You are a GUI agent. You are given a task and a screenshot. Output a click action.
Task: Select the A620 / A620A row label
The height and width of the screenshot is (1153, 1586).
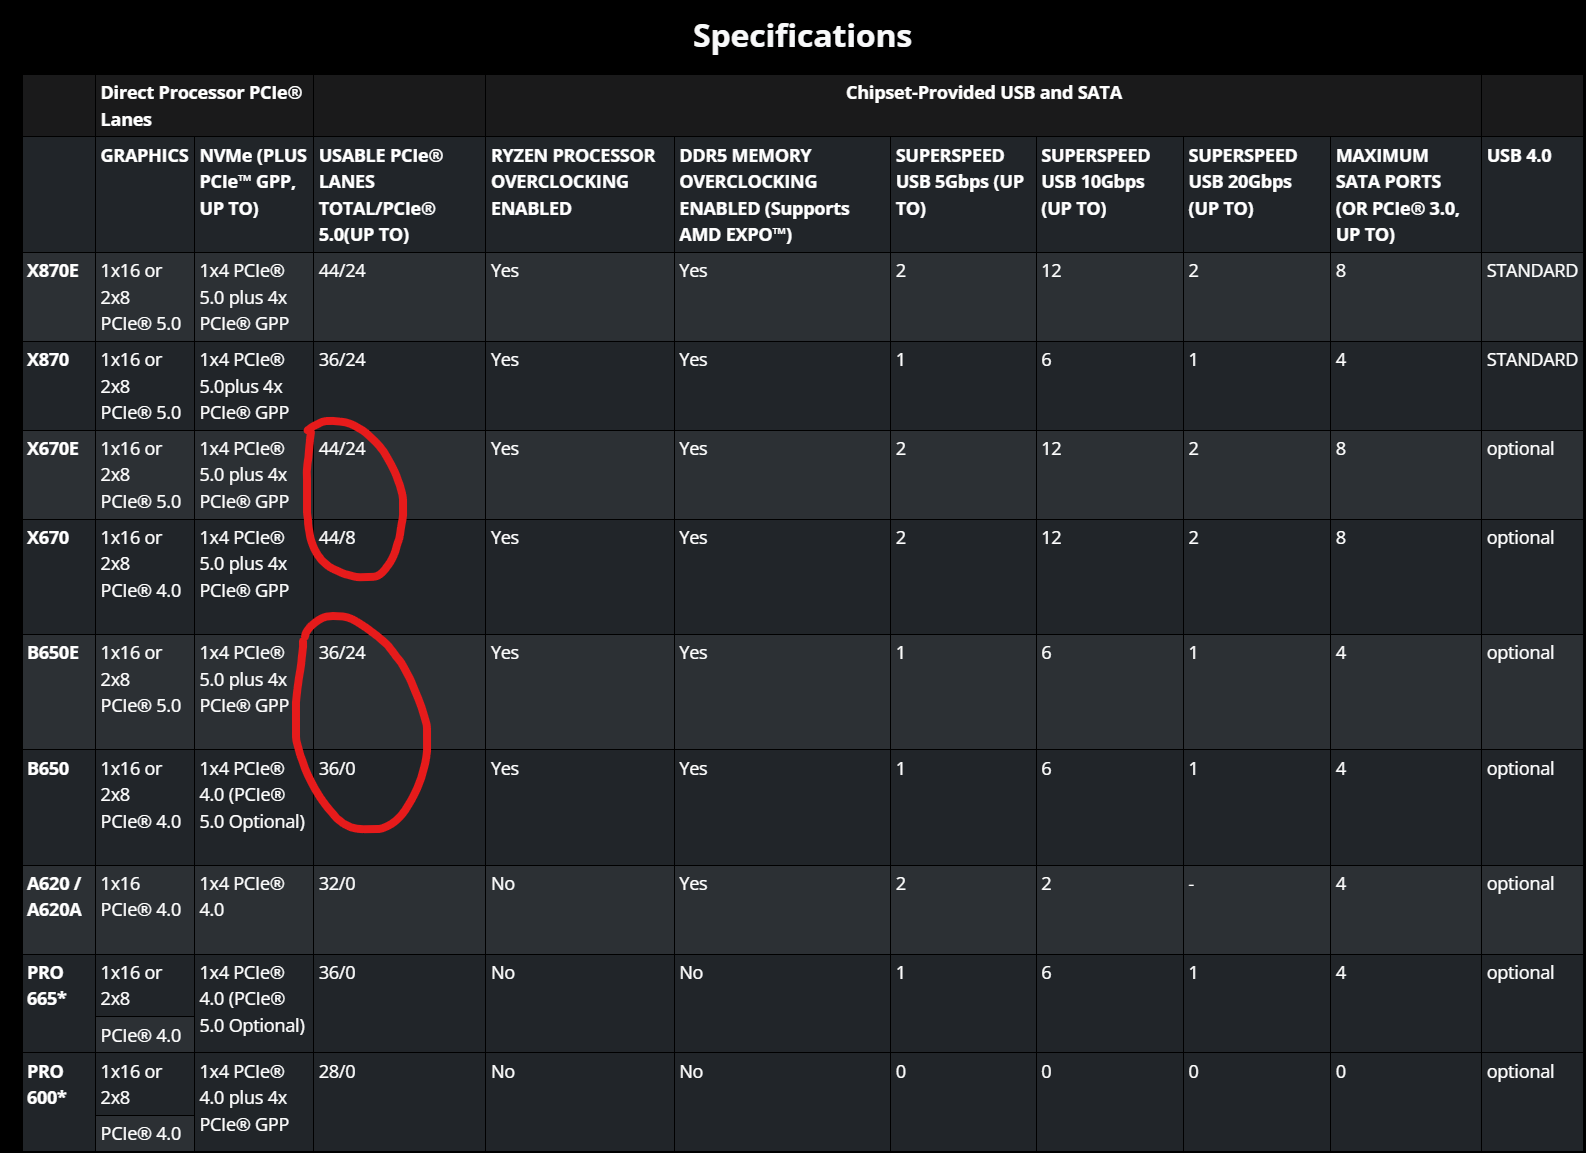[x=54, y=897]
